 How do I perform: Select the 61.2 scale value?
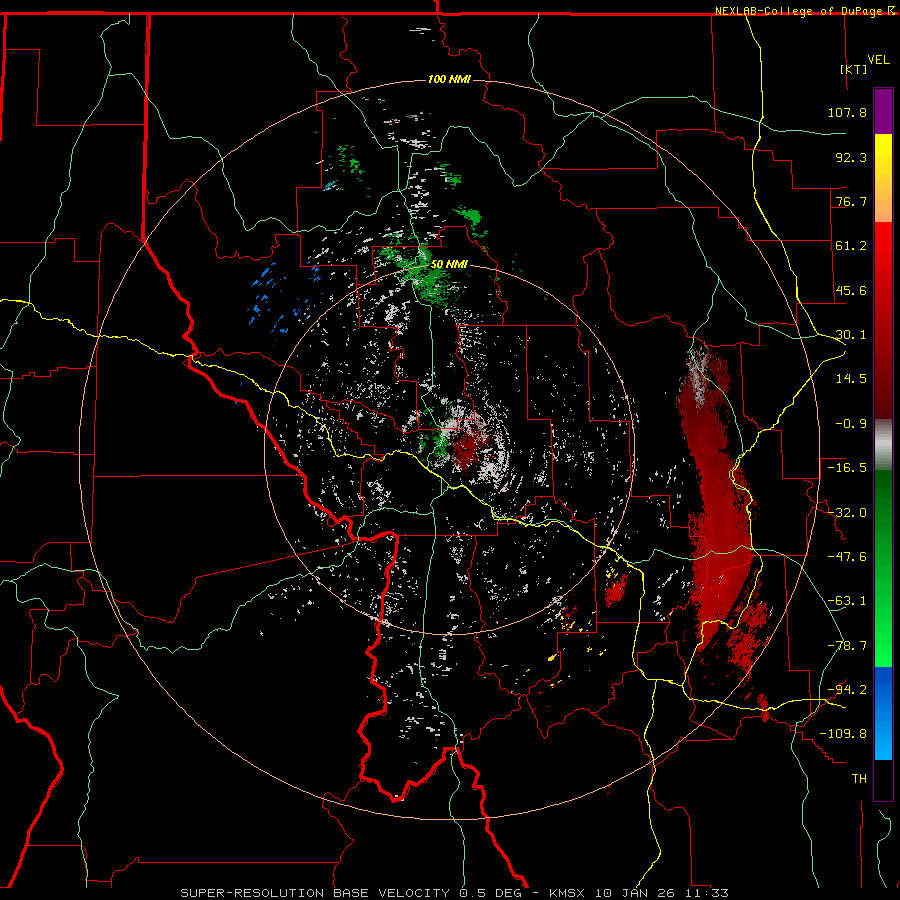pos(851,246)
